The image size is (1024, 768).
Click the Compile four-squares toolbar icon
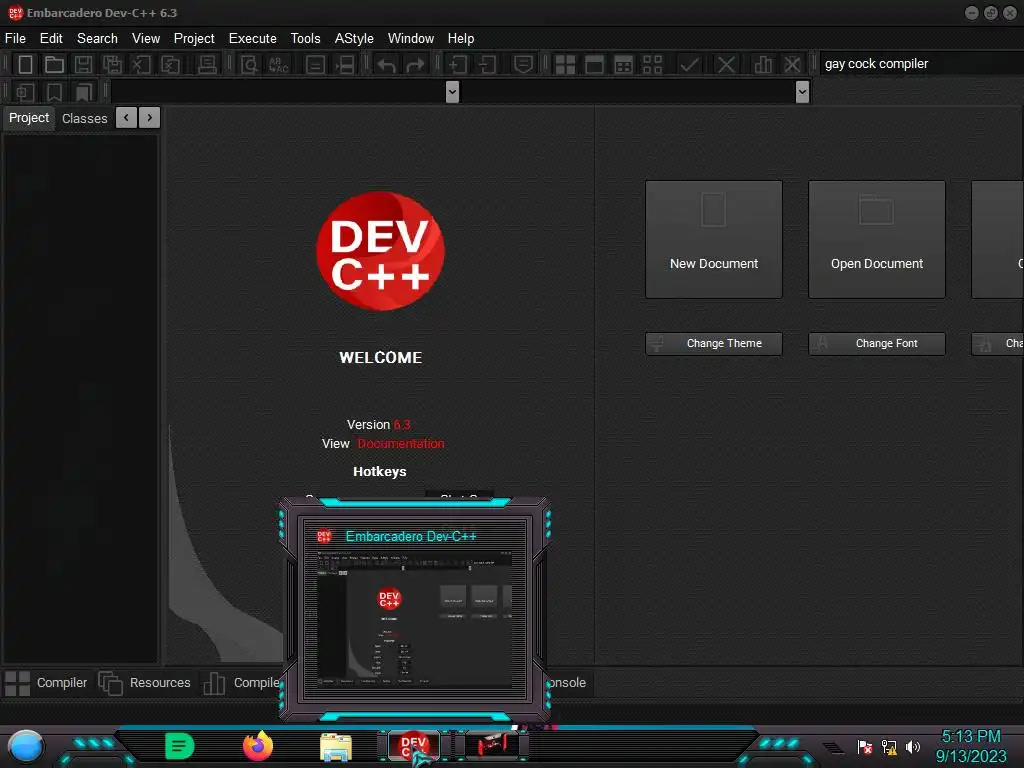pos(565,64)
